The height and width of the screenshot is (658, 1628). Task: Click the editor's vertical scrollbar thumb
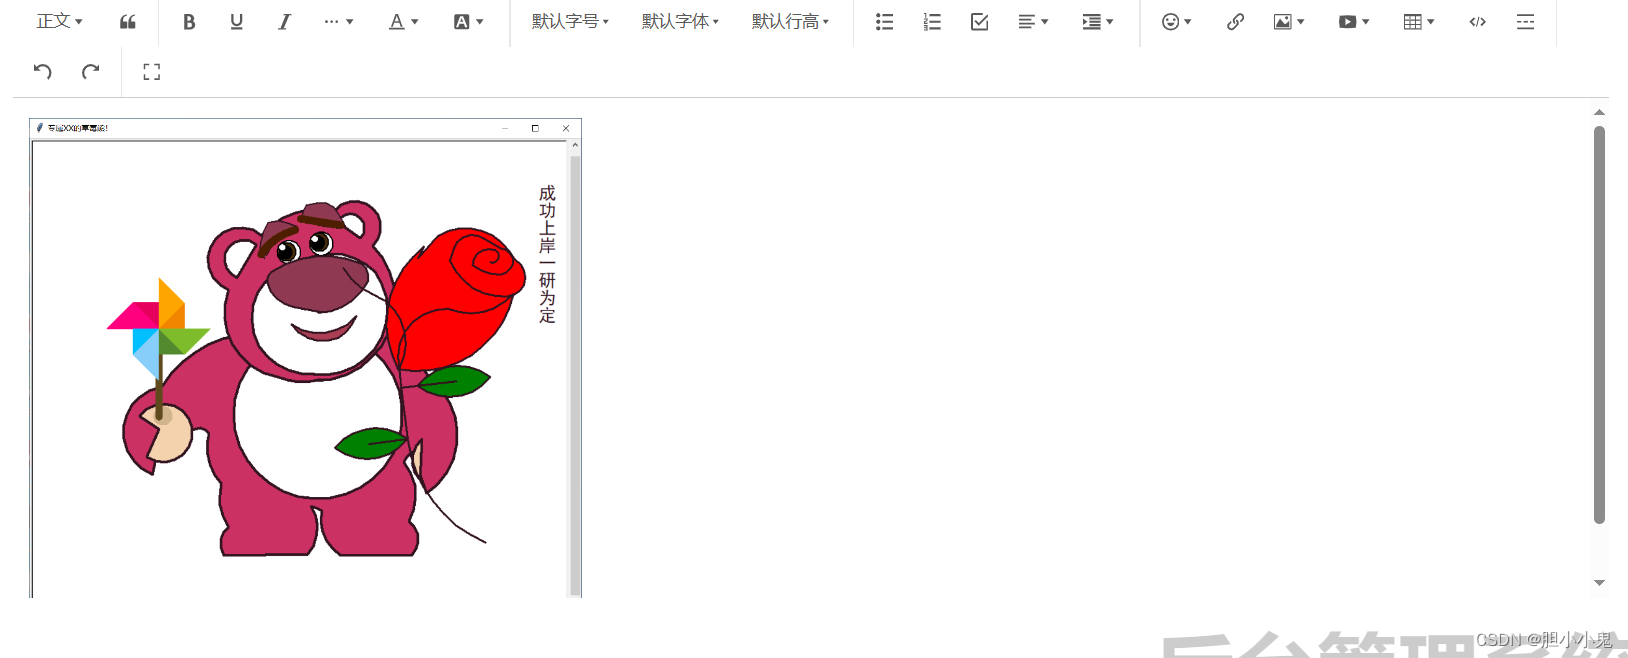[x=1599, y=325]
